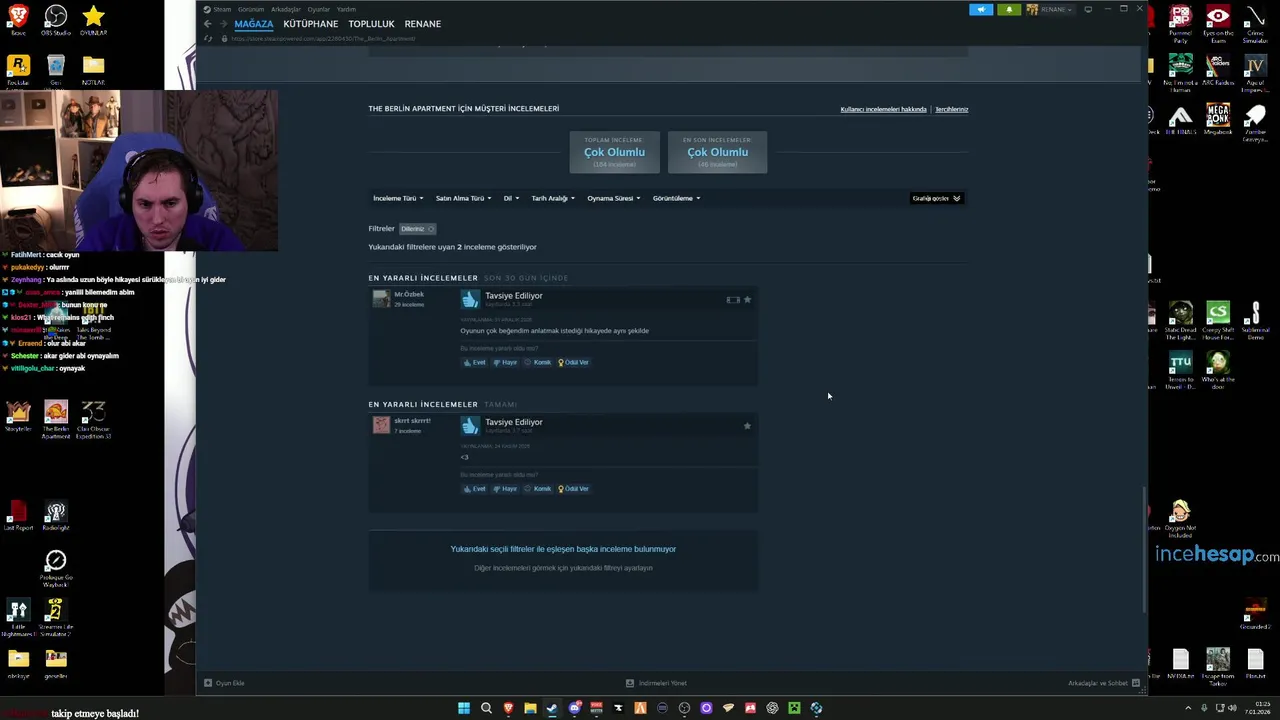
Task: Click the Steam page vertical scrollbar
Action: (x=1144, y=548)
